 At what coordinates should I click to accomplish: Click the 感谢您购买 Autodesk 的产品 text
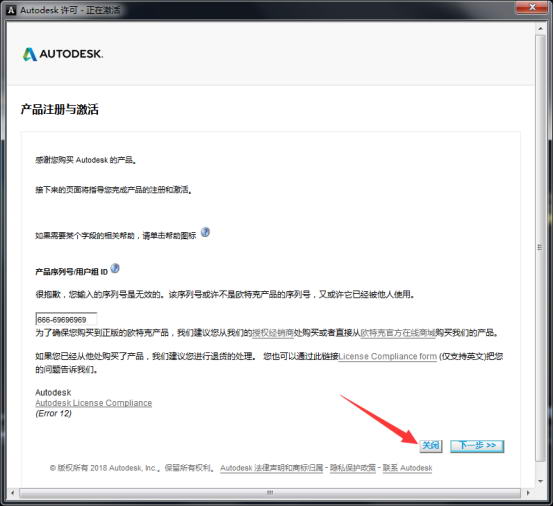[x=86, y=160]
